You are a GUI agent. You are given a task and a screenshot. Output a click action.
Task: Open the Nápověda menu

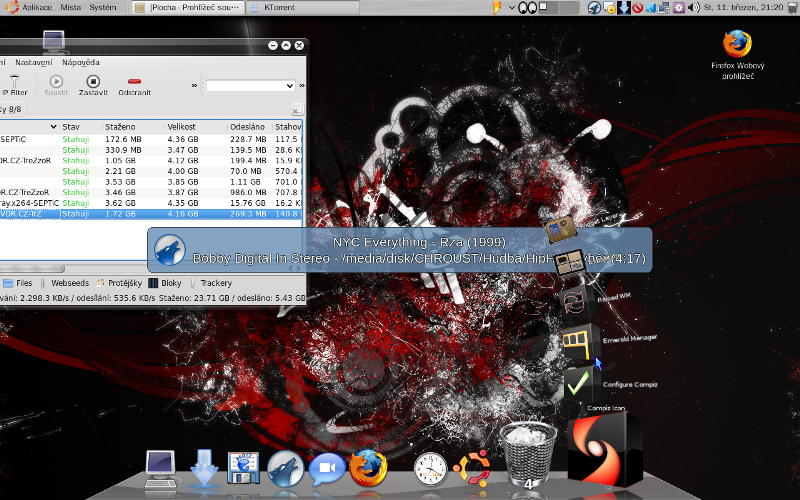click(82, 62)
